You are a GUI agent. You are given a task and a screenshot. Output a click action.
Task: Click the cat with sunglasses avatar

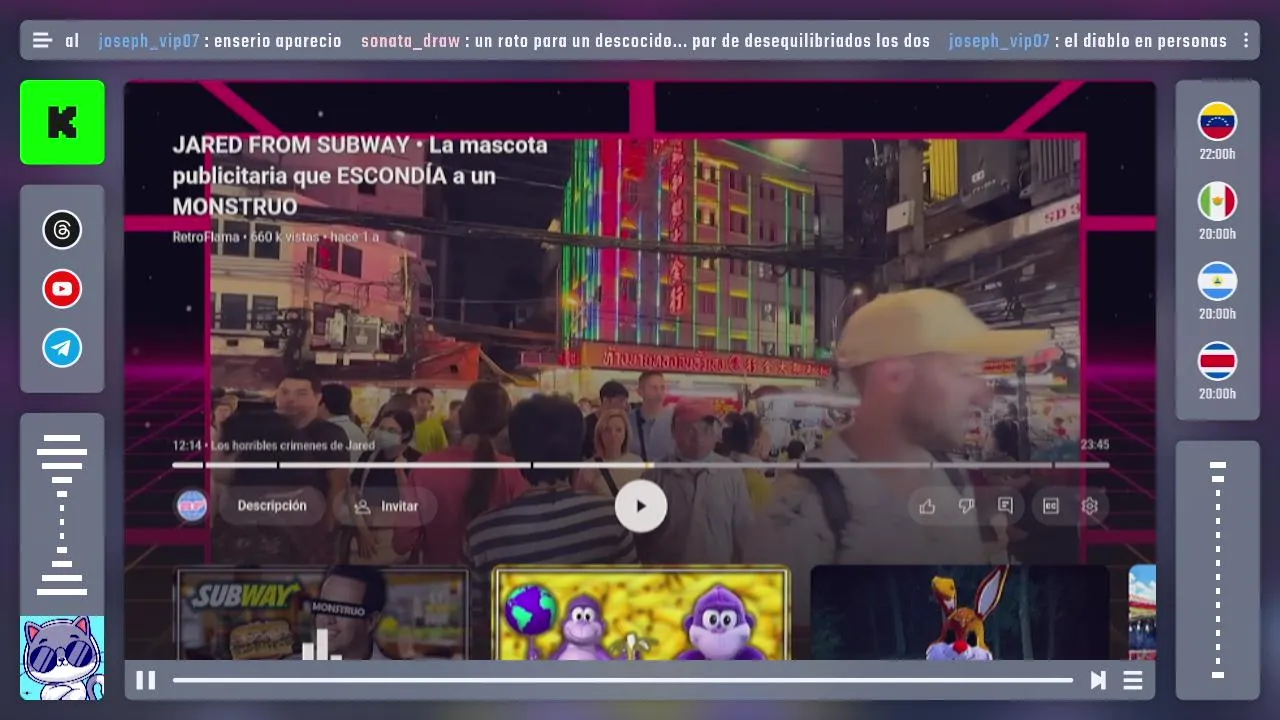[62, 657]
